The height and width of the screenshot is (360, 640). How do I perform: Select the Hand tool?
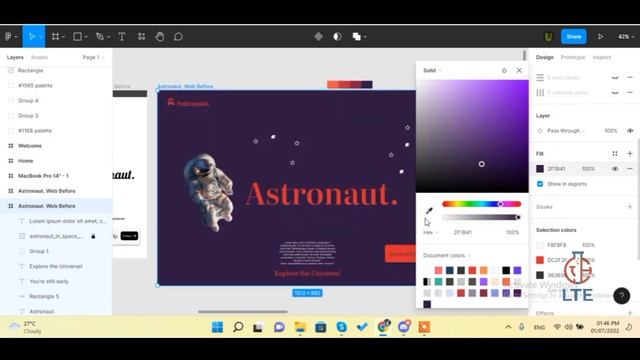(x=160, y=37)
